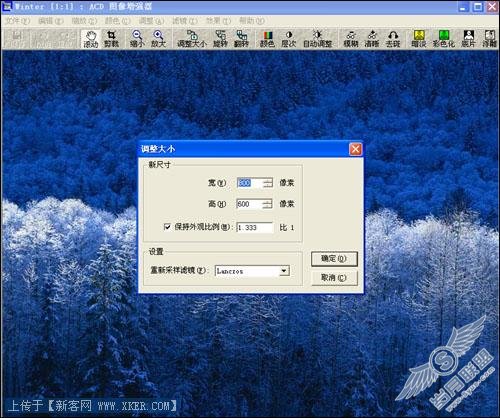Confirm resize with the 确定 button

pos(334,259)
